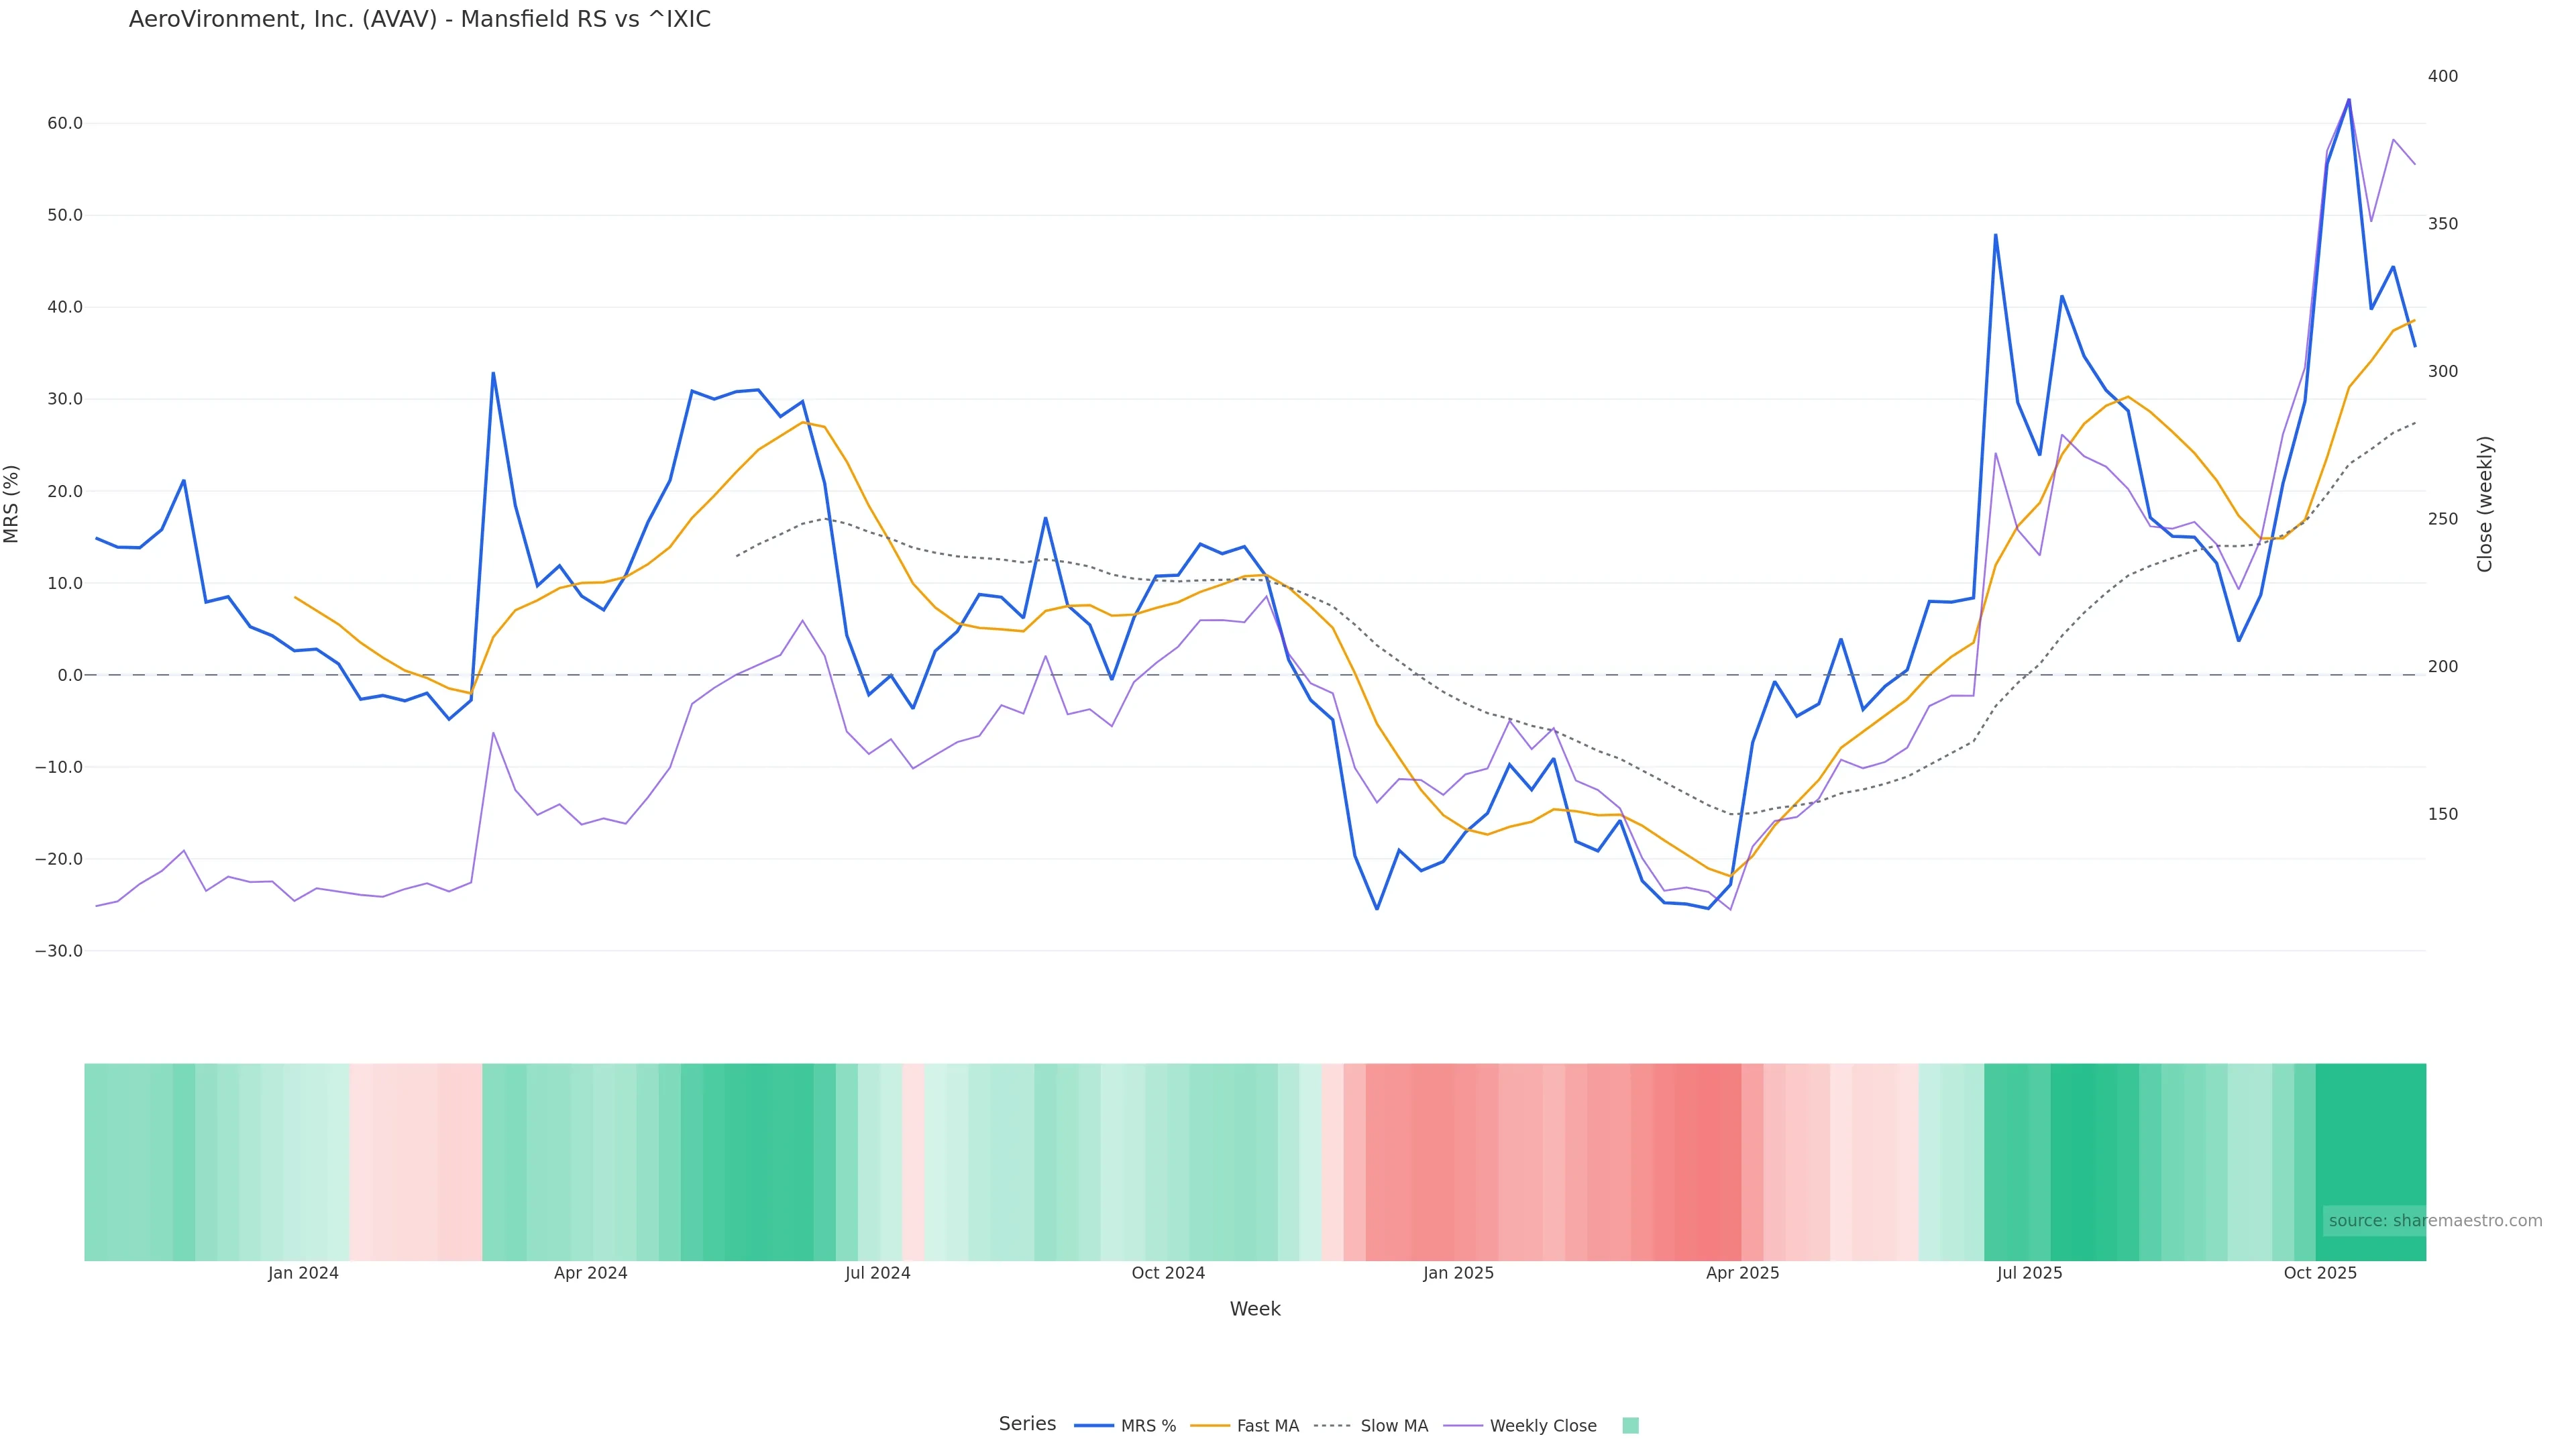Click the 400 tick on Close axis
Viewport: 2576px width, 1449px height.
coord(2442,76)
